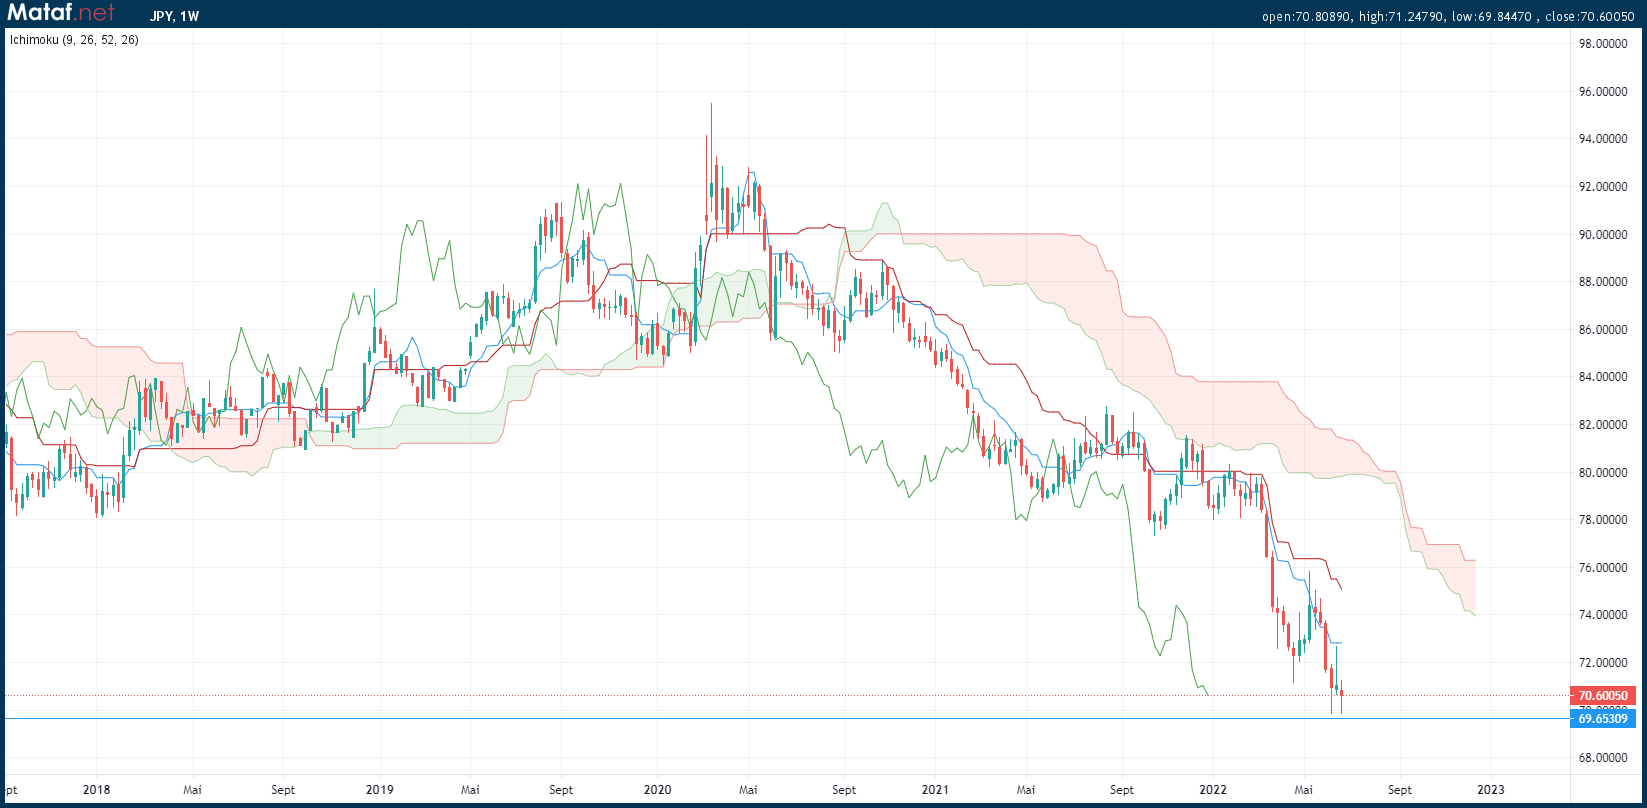The height and width of the screenshot is (808, 1647).
Task: Open the Mataf.net logo link
Action: [x=62, y=13]
